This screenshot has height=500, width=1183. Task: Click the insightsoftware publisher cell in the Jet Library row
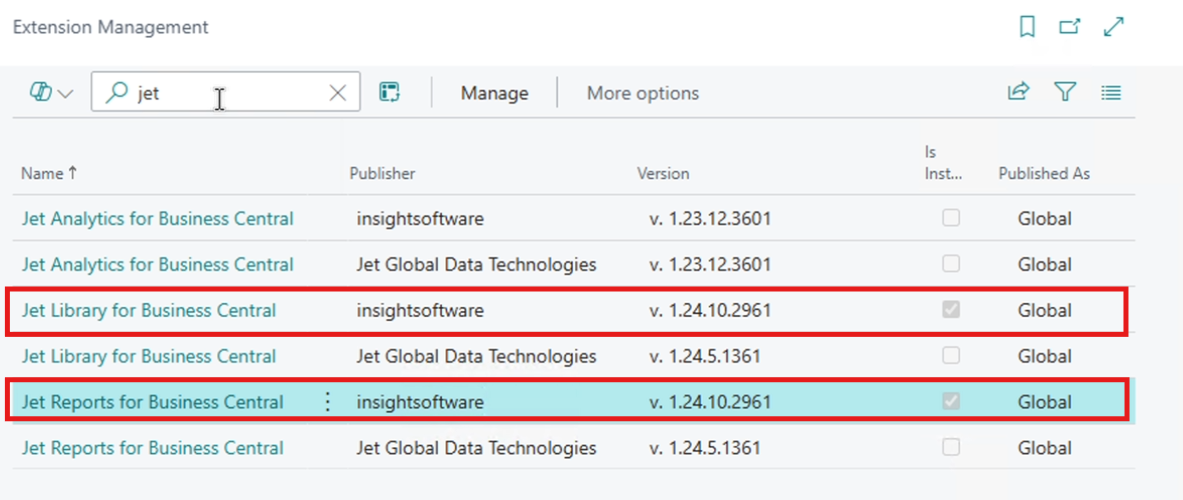tap(420, 310)
